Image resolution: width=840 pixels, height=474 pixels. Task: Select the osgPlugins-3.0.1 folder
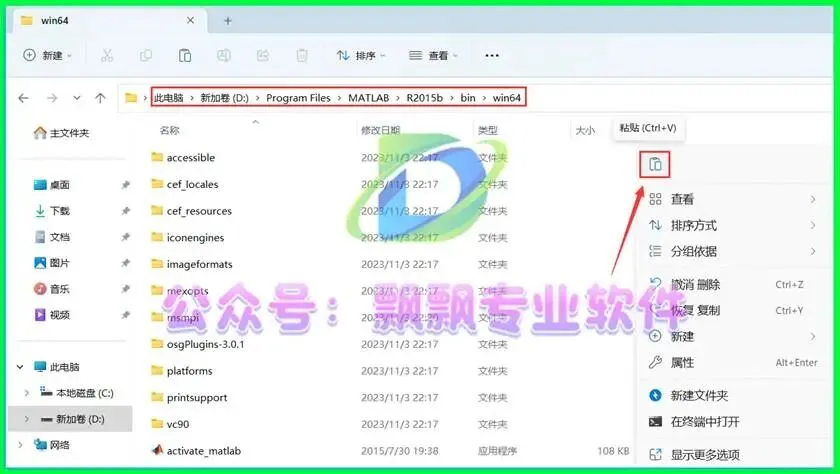[198, 344]
